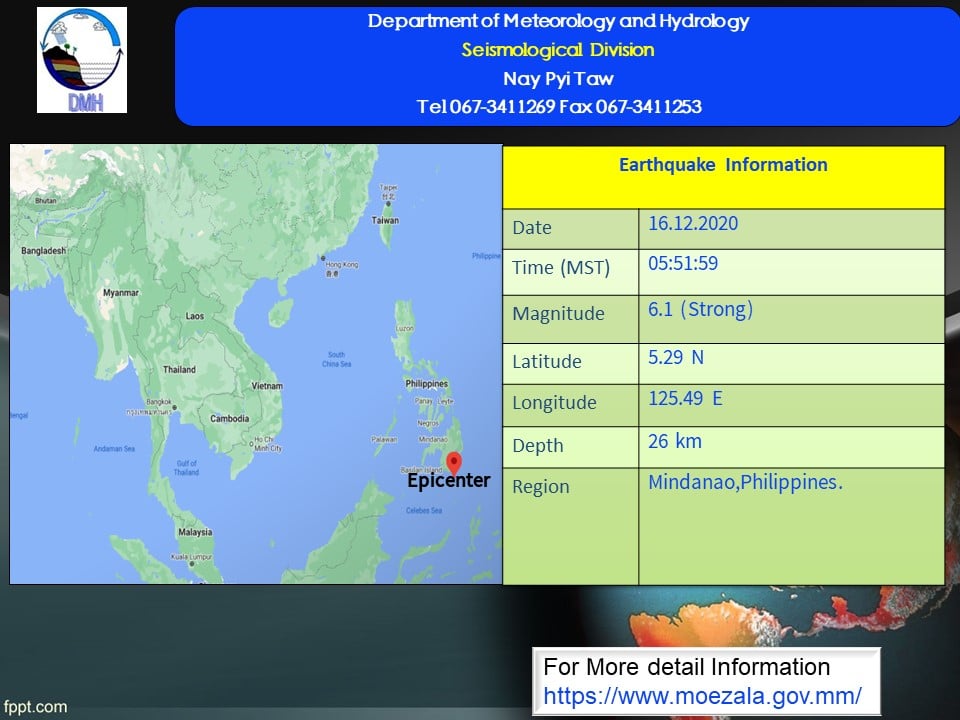Select the 'Seismological Division' heading
The image size is (960, 720).
(x=558, y=50)
